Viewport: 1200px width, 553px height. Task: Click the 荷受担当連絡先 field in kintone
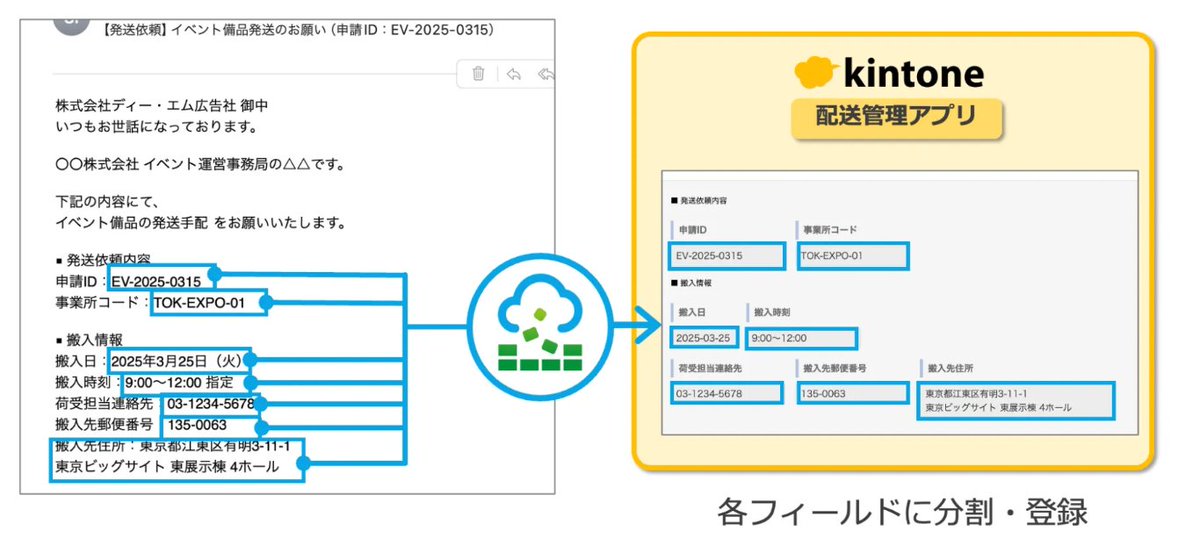click(727, 394)
